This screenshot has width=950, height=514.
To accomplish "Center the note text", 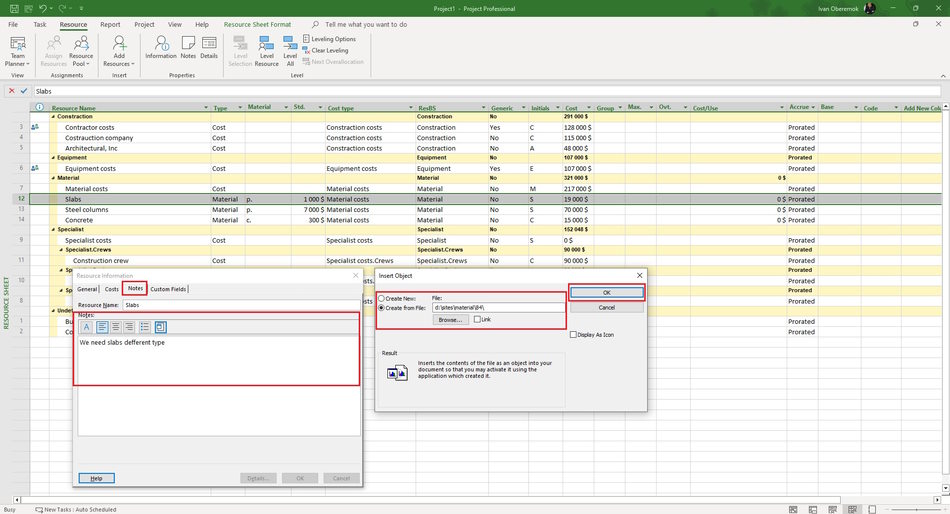I will click(115, 327).
